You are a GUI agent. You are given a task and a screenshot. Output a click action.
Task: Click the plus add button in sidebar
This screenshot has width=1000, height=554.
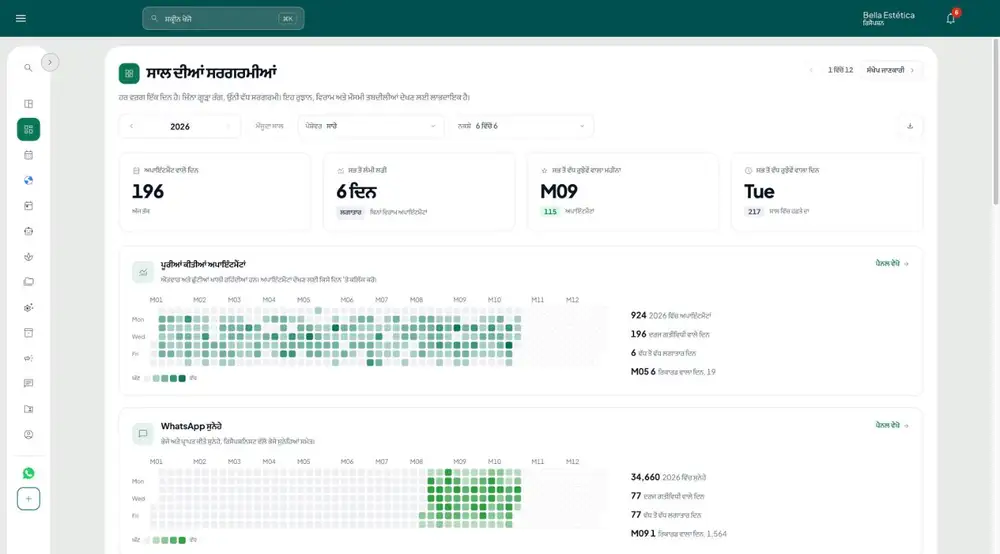28,499
